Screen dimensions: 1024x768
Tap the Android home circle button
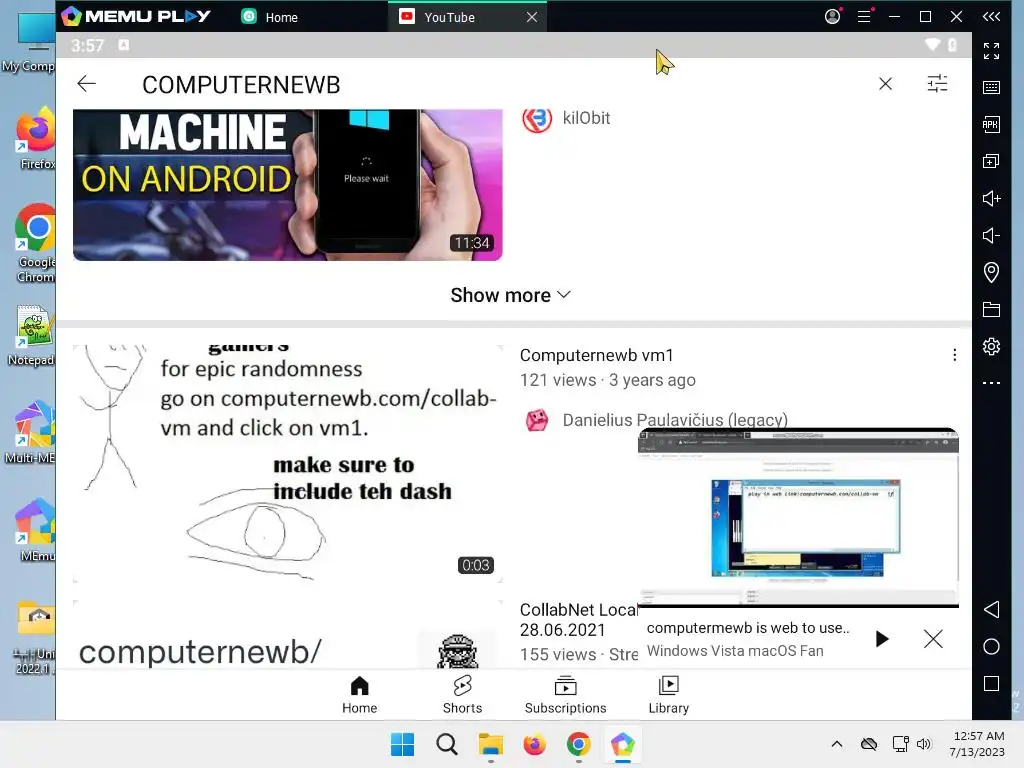(991, 647)
